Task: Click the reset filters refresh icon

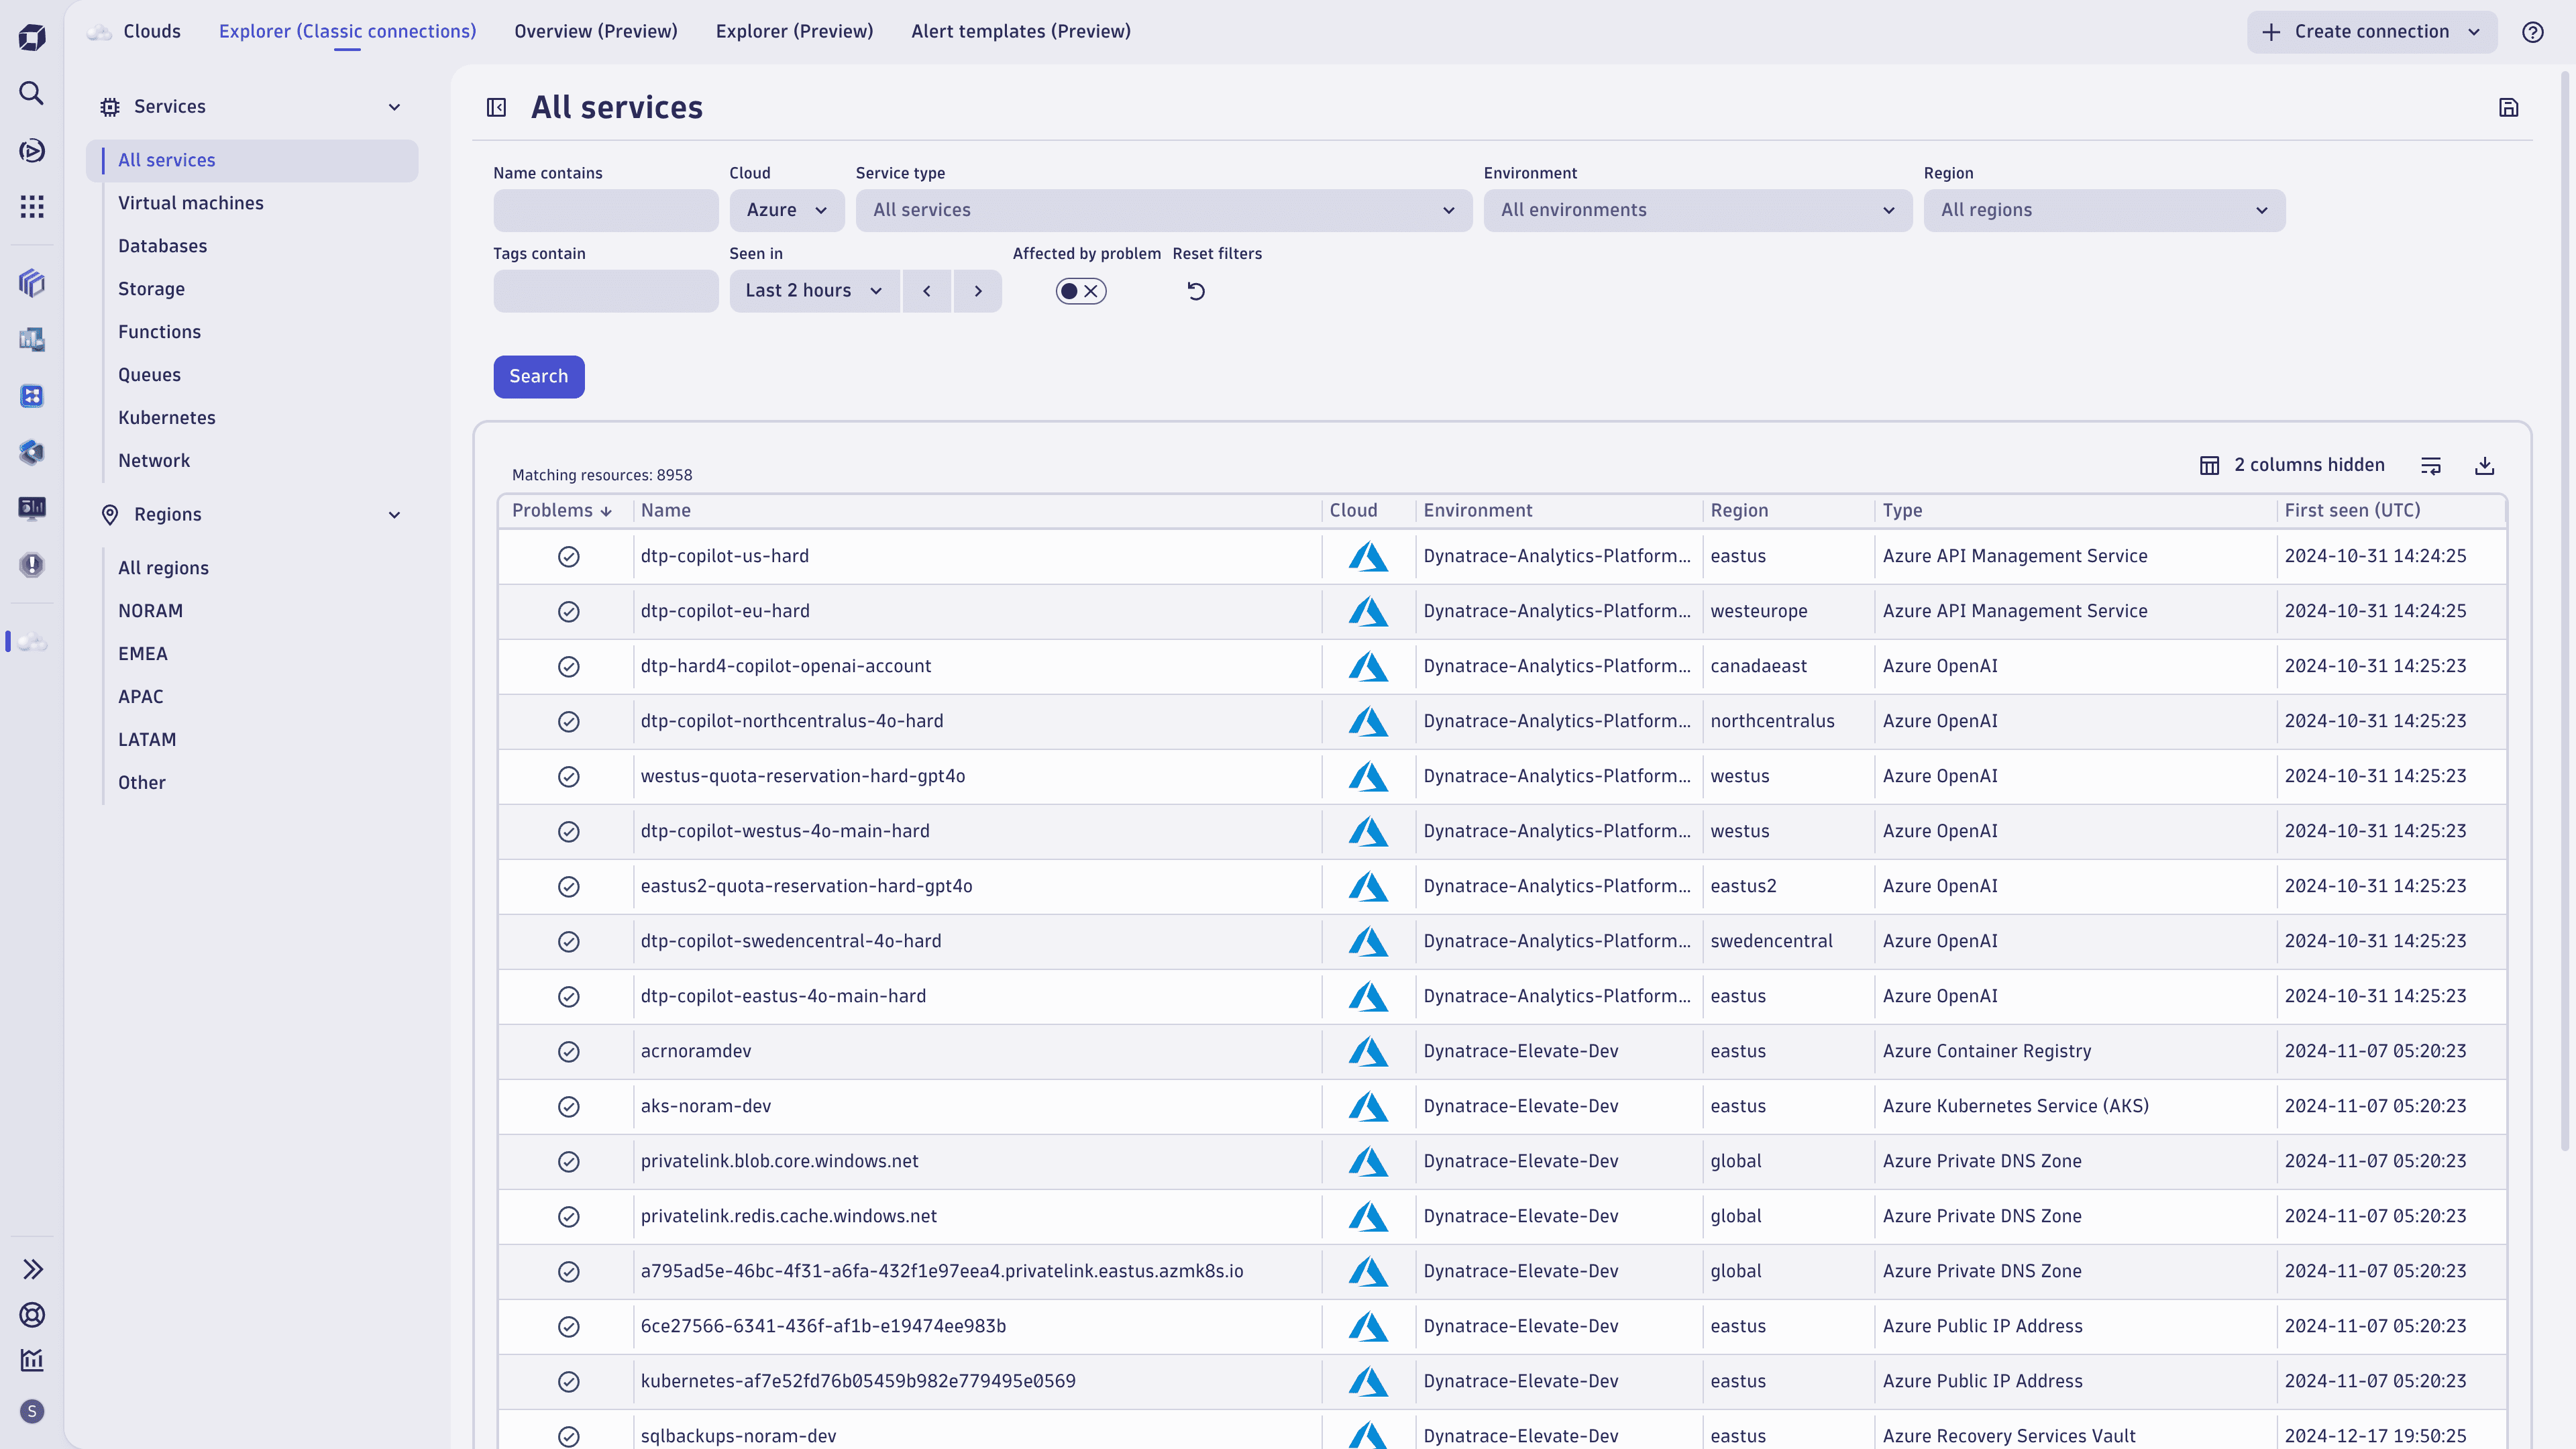Action: tap(1196, 291)
